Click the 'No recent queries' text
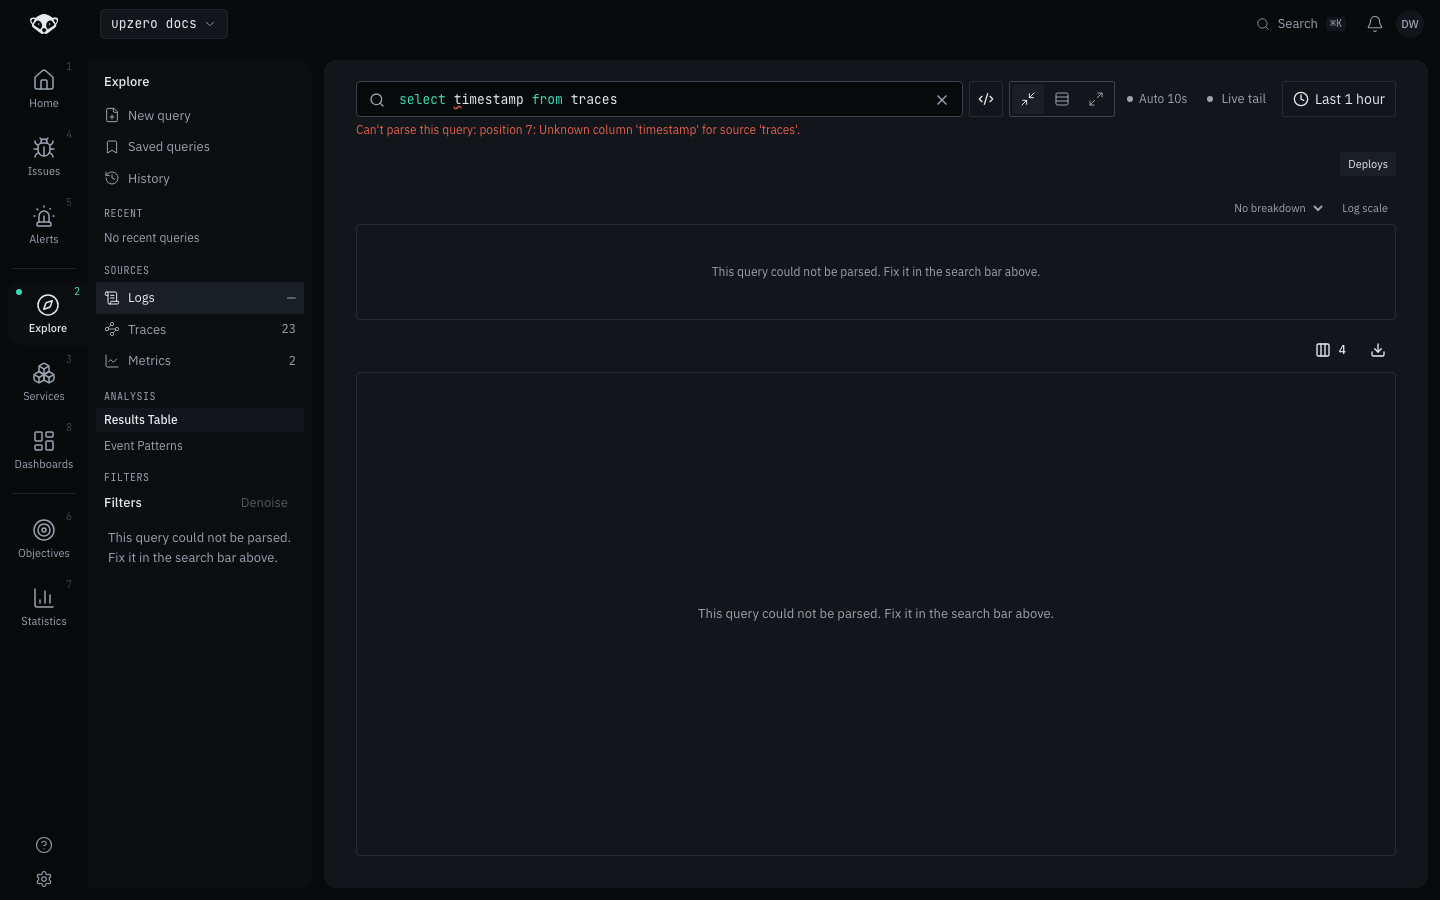1440x900 pixels. [152, 238]
